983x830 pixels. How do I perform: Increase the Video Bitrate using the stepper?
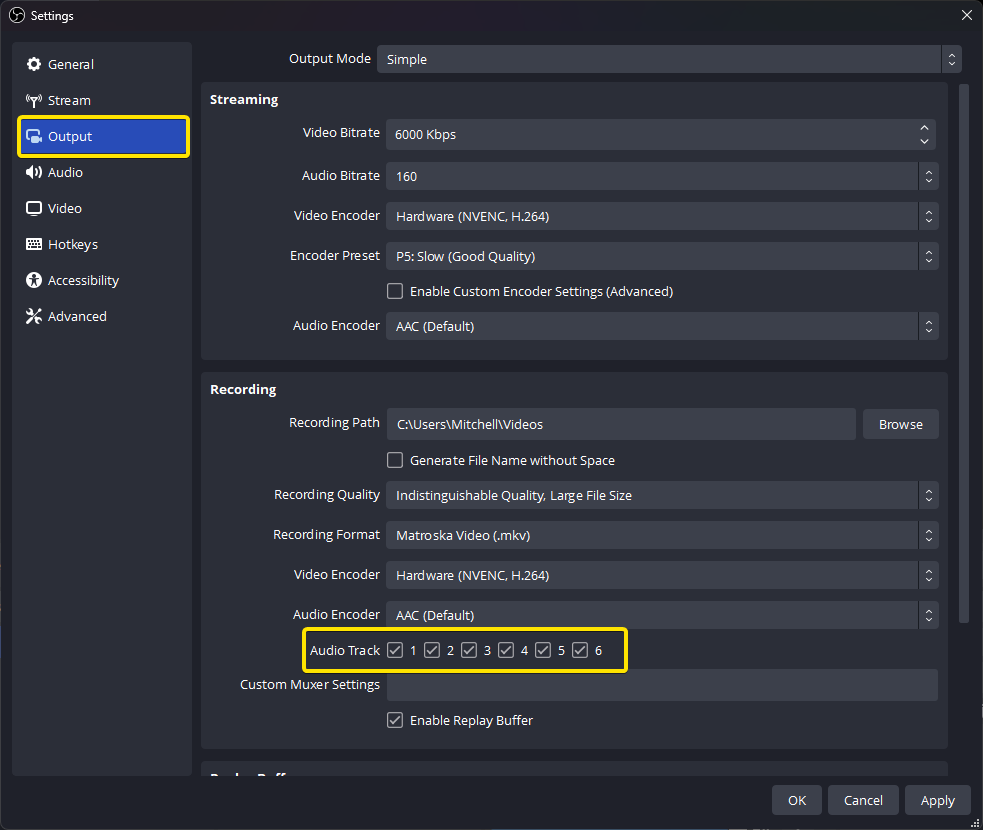click(x=924, y=129)
